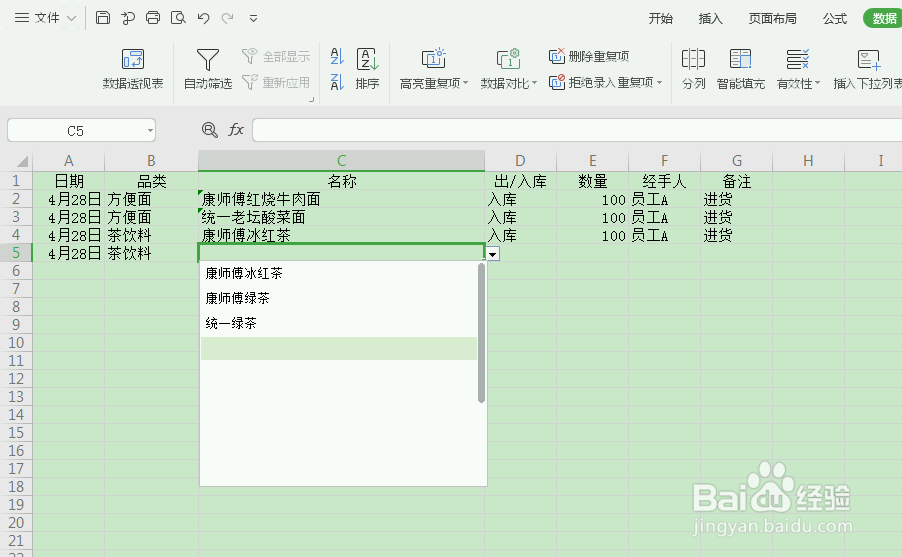Sort descending with the Z-A icon
902x557 pixels.
337,82
